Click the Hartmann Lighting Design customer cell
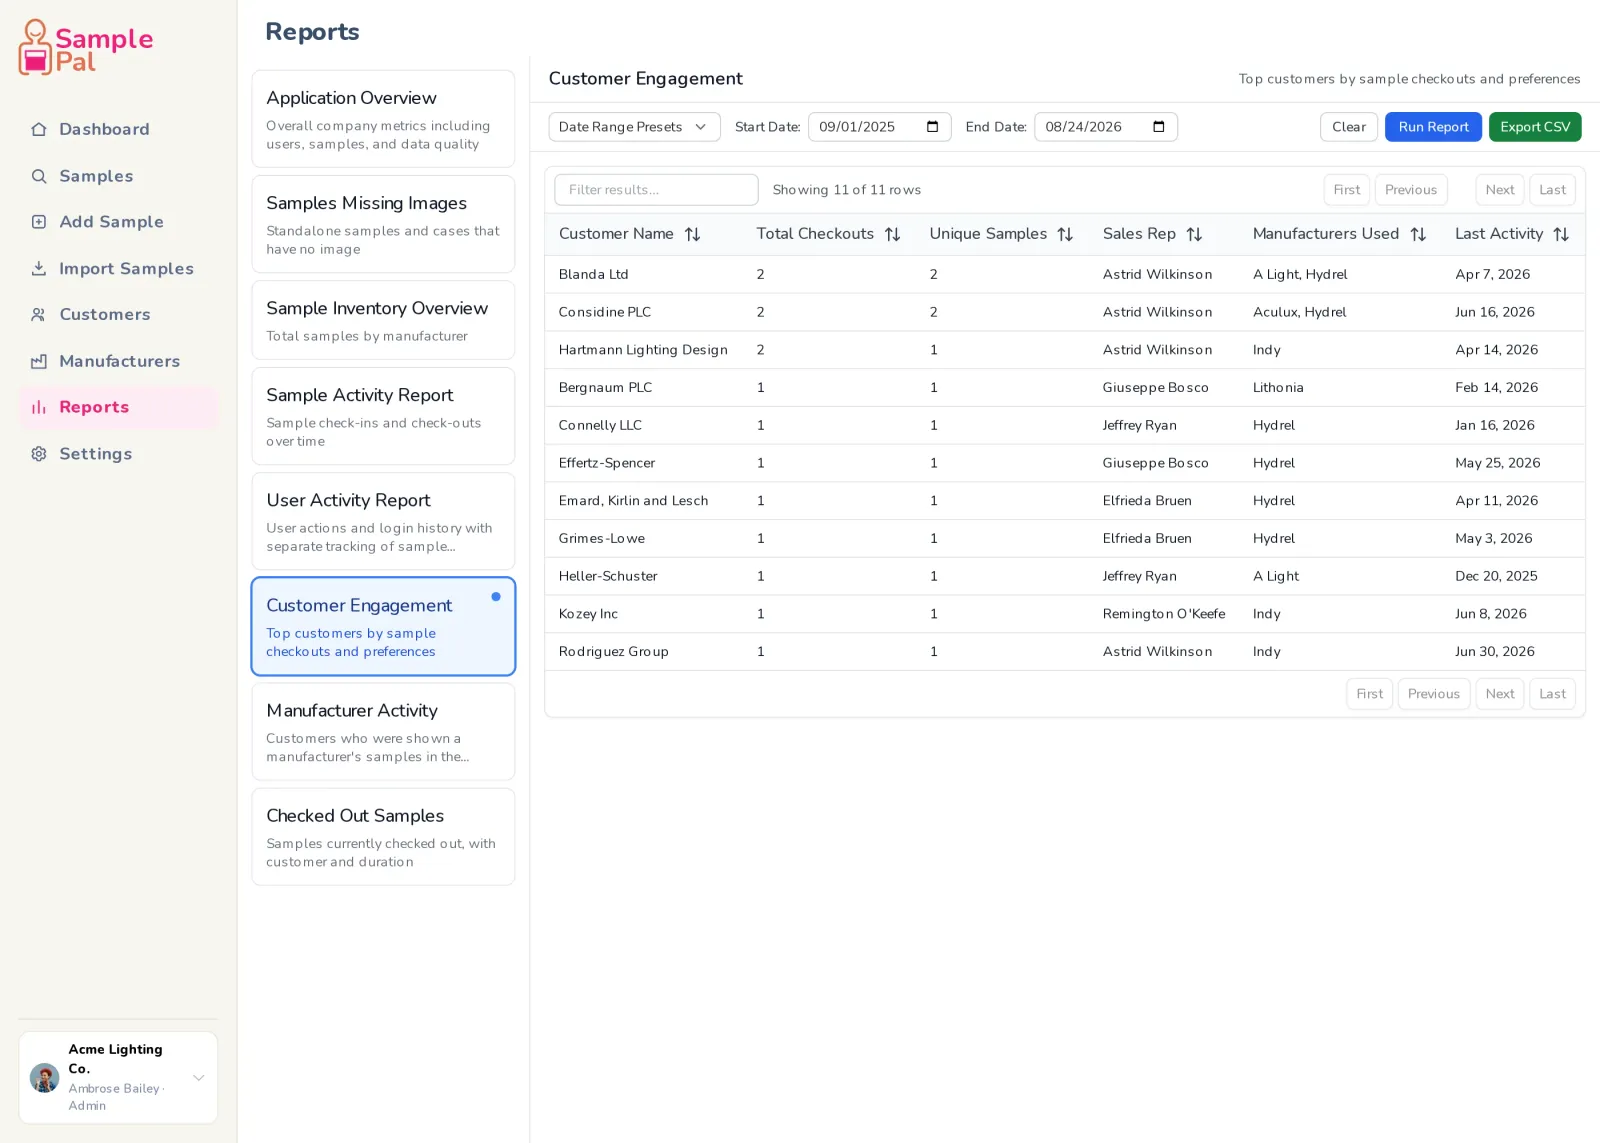Image resolution: width=1600 pixels, height=1143 pixels. coord(643,350)
